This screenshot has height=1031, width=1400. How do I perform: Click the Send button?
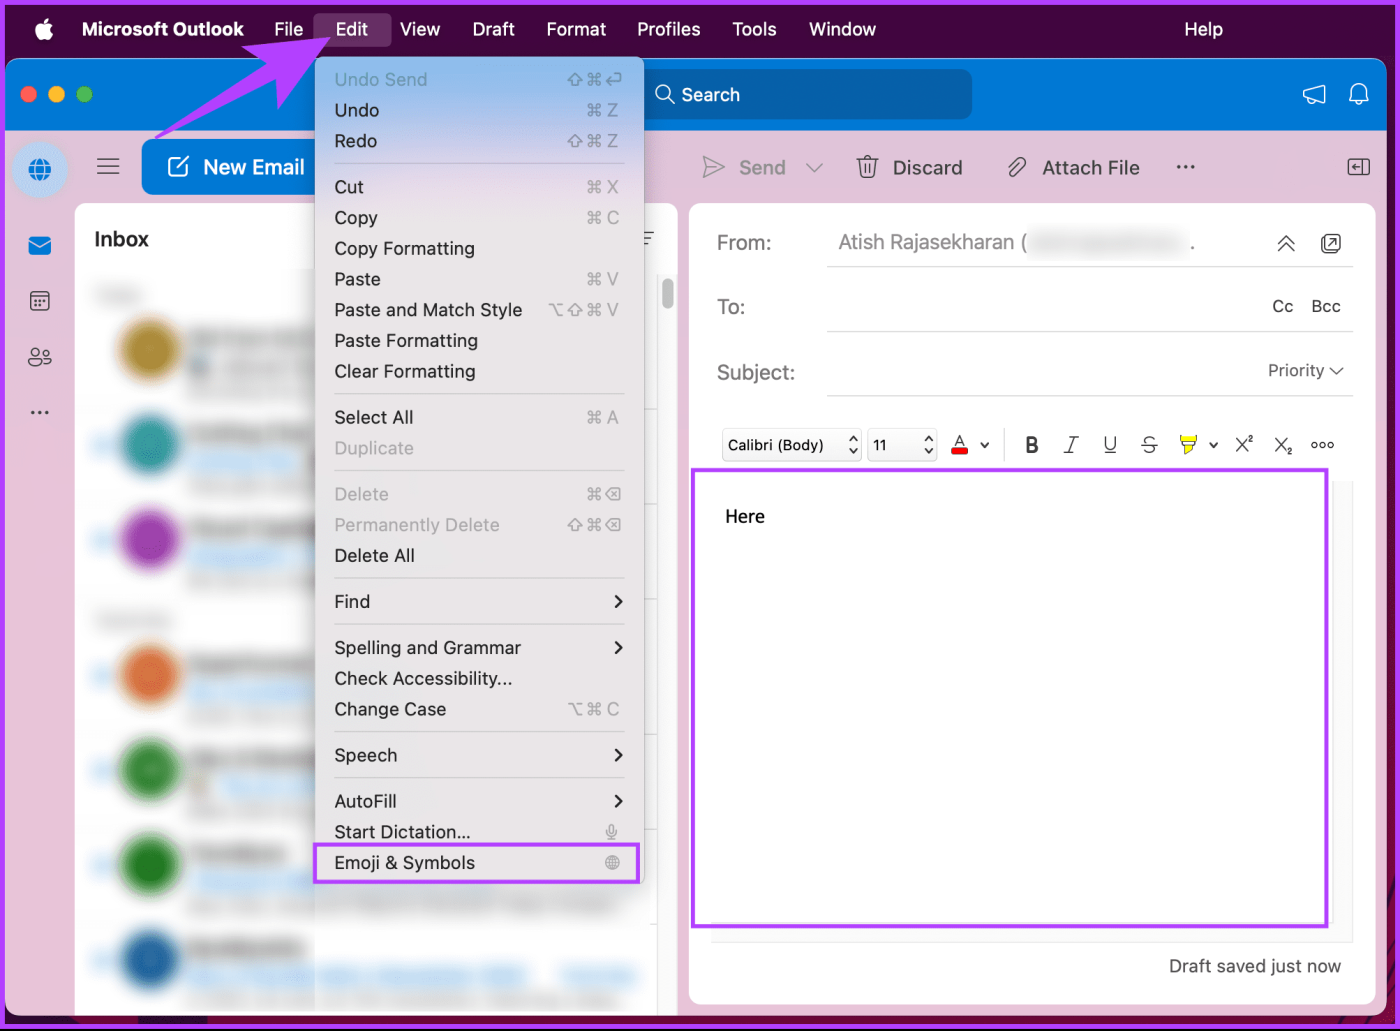745,167
